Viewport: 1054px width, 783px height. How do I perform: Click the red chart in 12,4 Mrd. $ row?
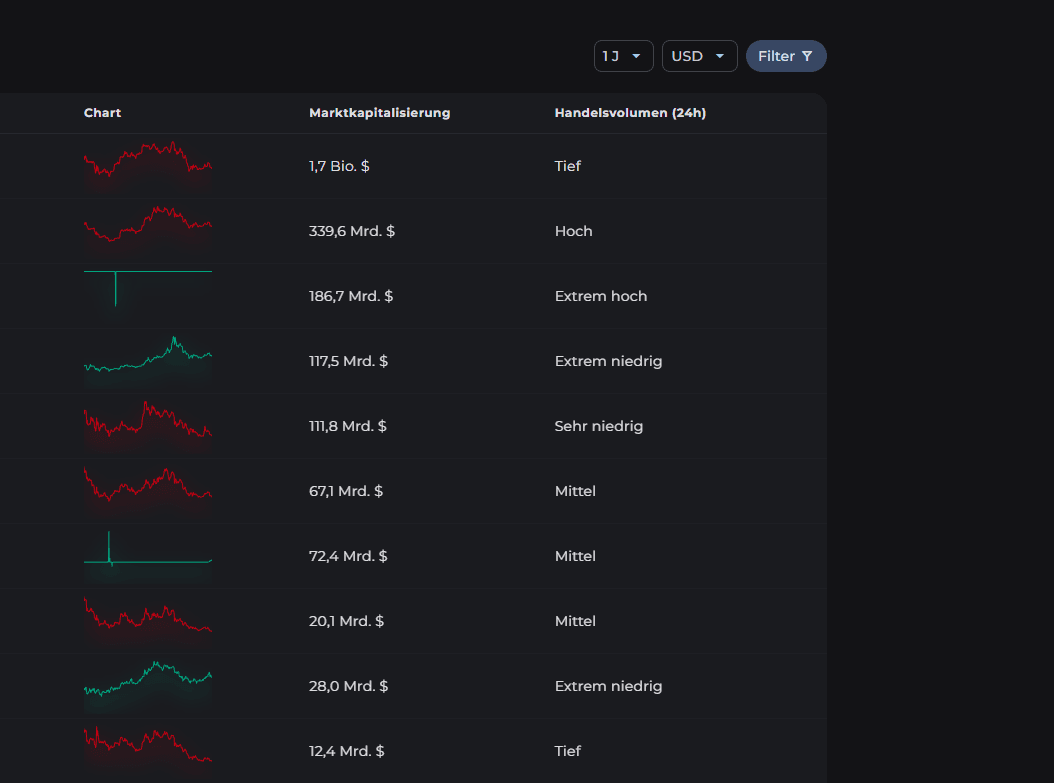148,746
